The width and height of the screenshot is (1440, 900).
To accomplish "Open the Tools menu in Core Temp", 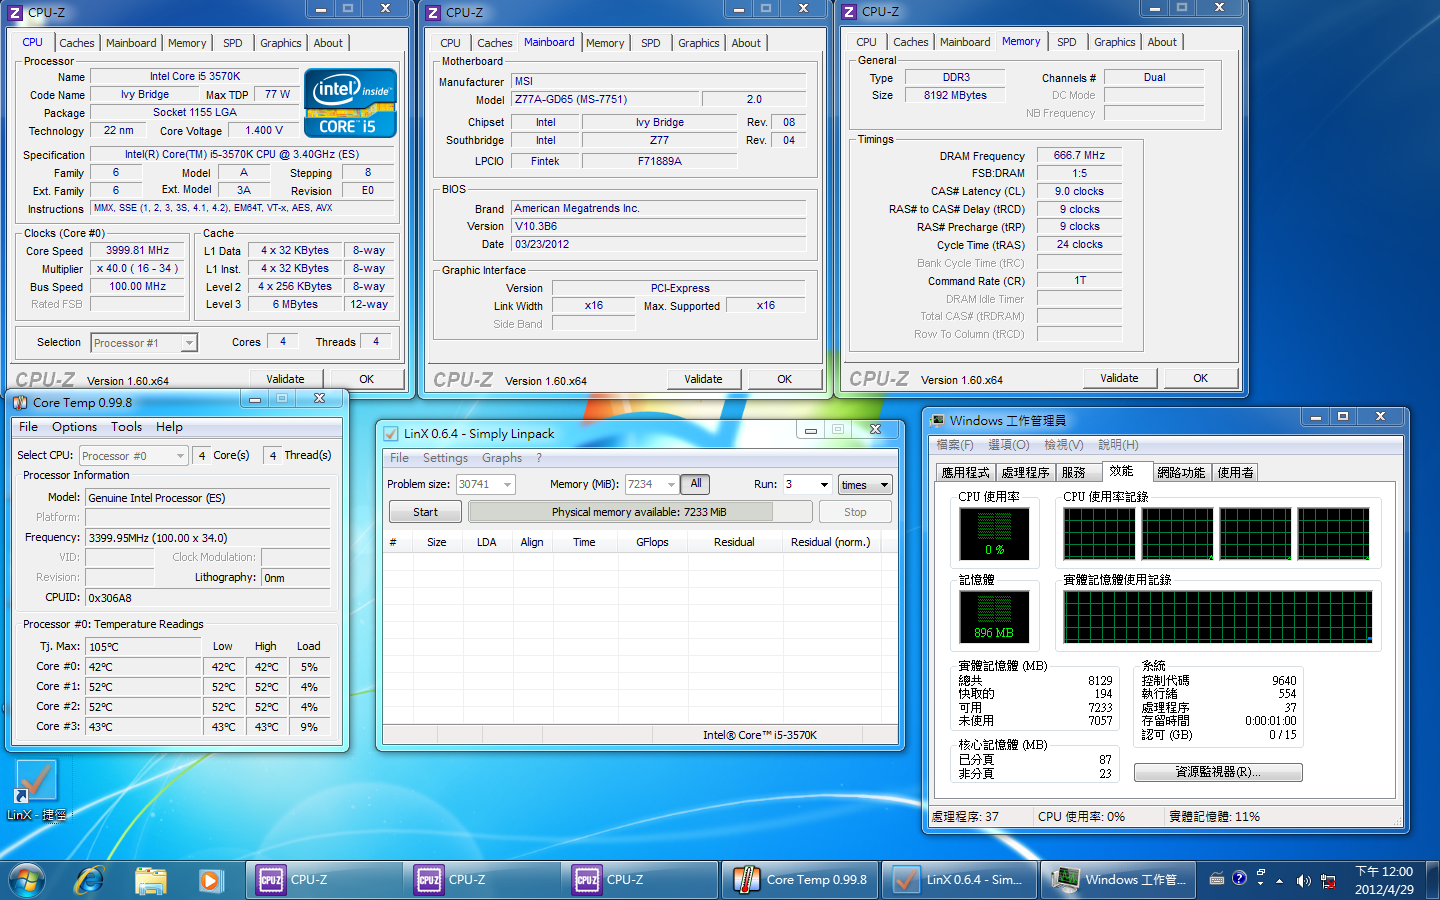I will pyautogui.click(x=126, y=427).
